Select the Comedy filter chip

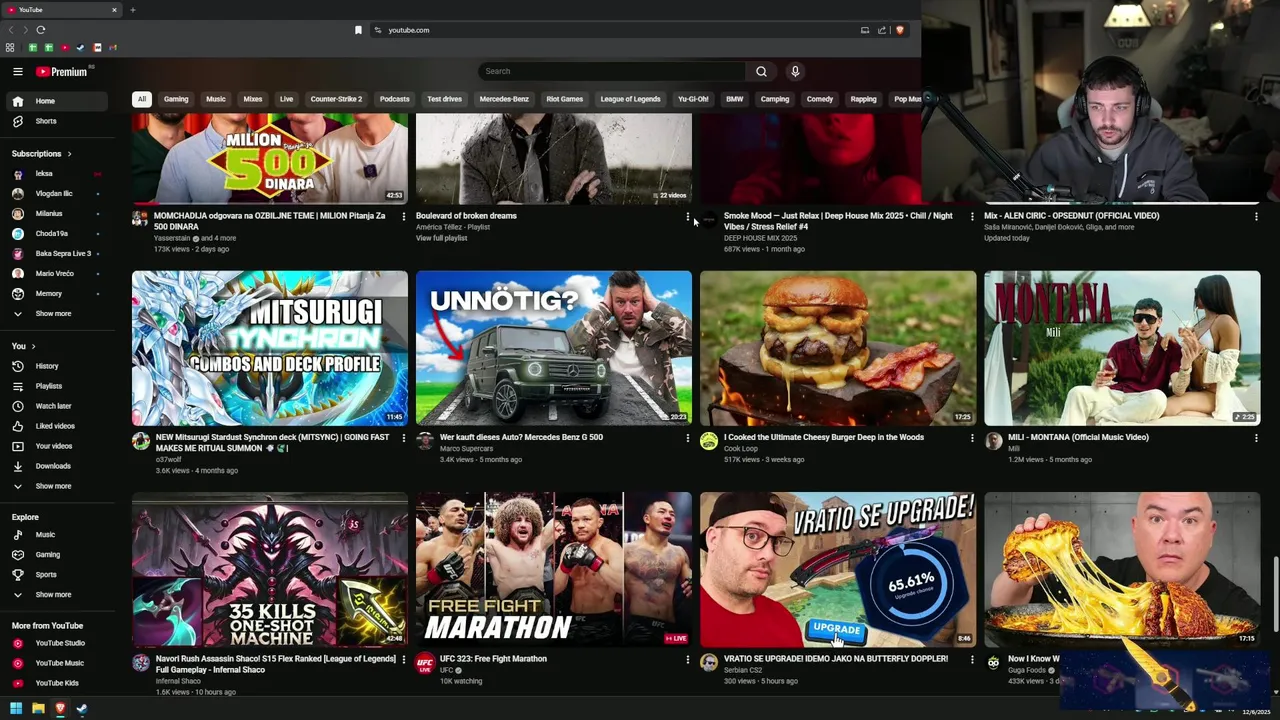(820, 99)
